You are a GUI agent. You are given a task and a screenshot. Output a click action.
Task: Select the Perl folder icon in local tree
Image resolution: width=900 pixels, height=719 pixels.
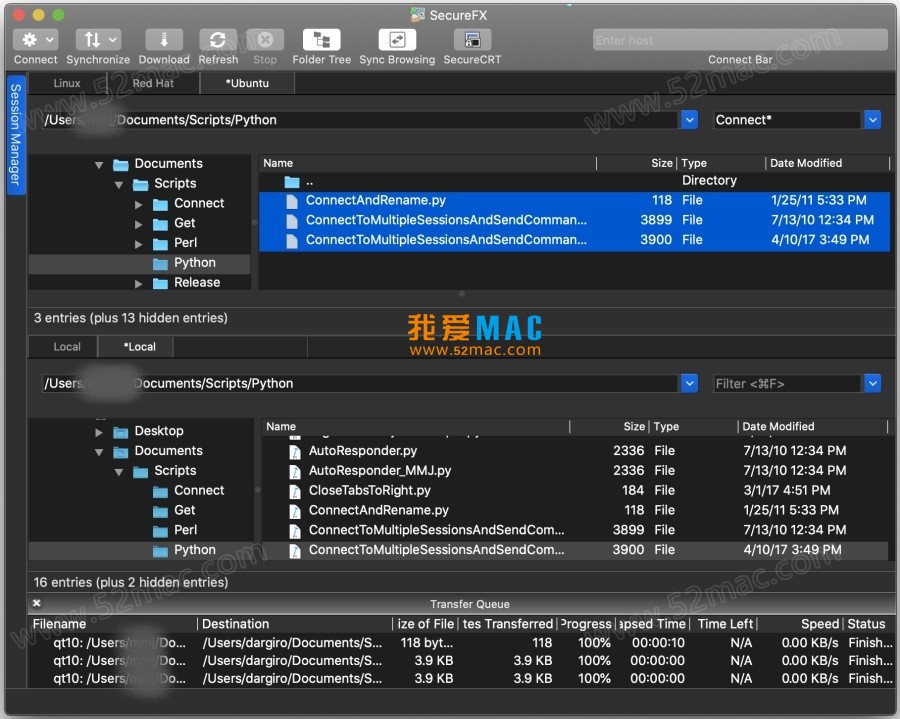161,531
